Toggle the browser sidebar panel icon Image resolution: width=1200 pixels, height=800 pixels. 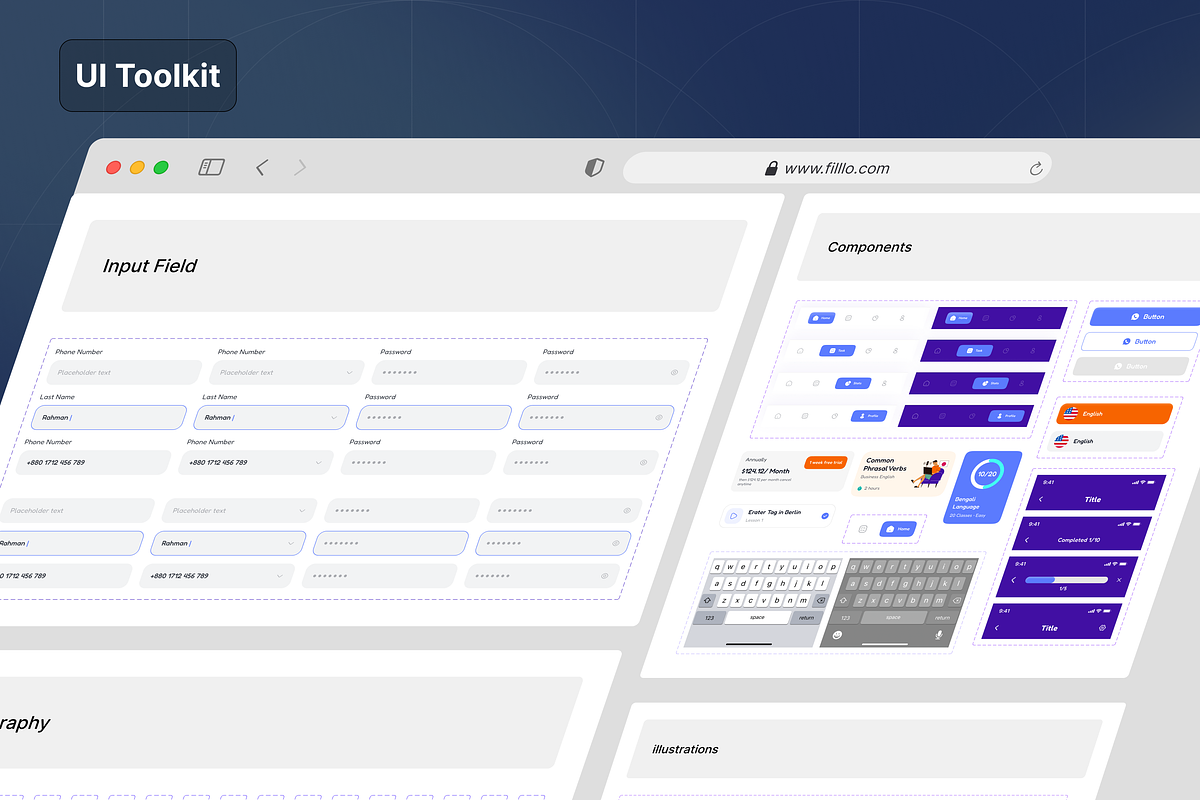click(x=211, y=167)
